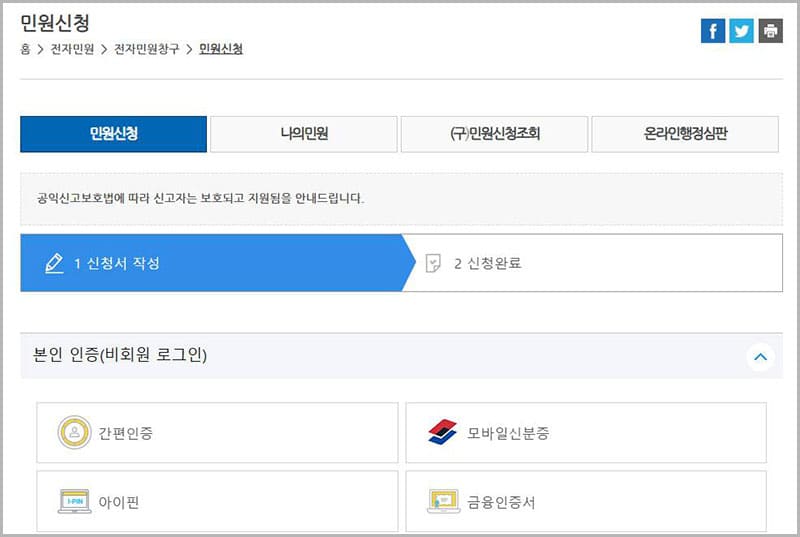The image size is (800, 537).
Task: Select the 온라인행정심판 tab
Action: click(x=685, y=134)
